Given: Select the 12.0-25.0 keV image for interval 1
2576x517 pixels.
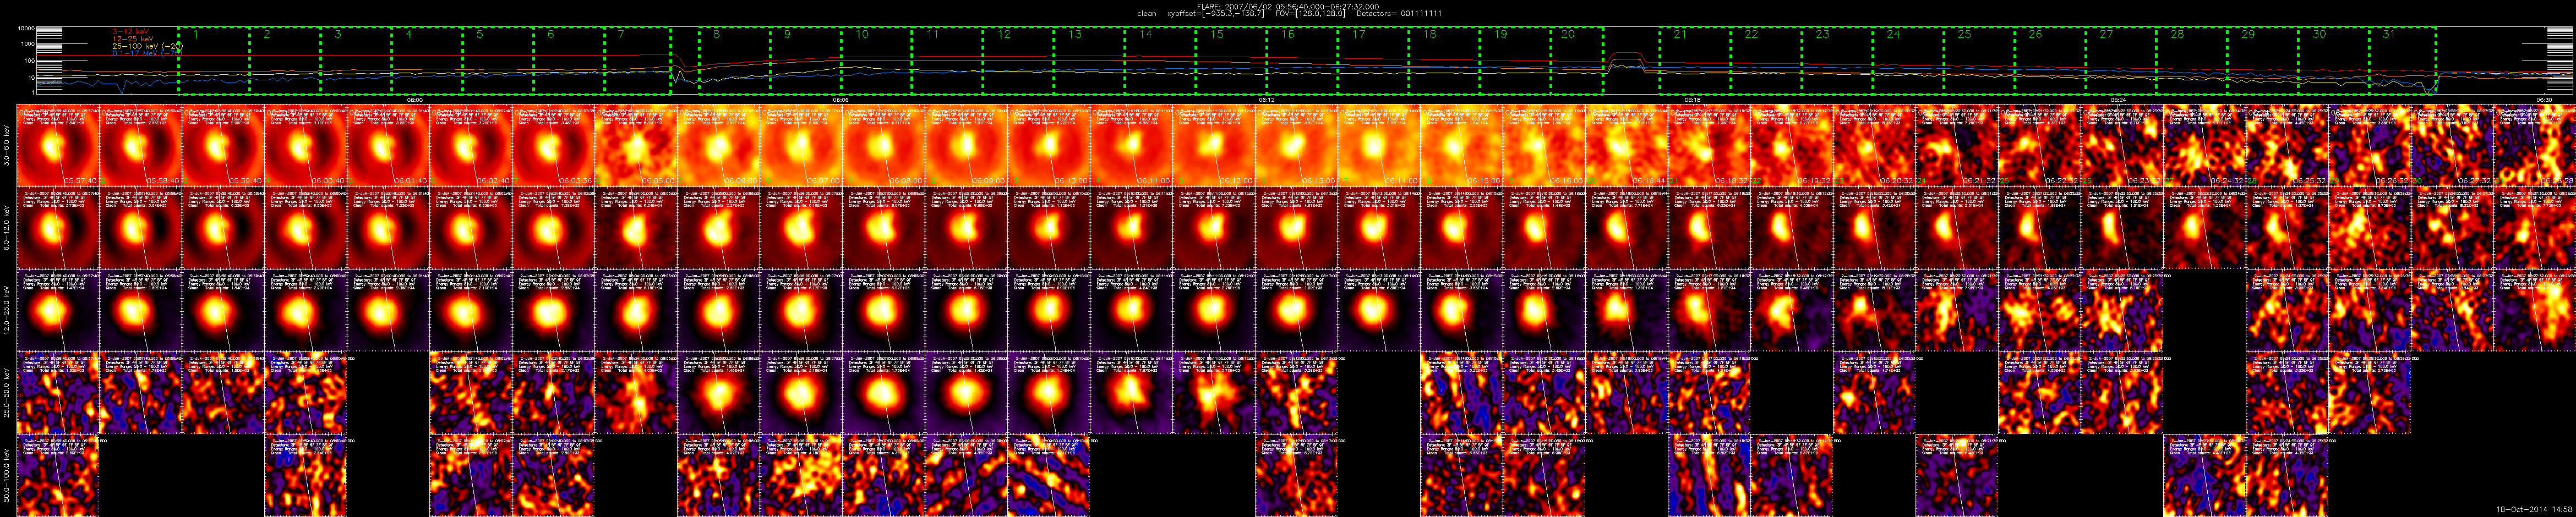Looking at the screenshot, I should pyautogui.click(x=58, y=311).
